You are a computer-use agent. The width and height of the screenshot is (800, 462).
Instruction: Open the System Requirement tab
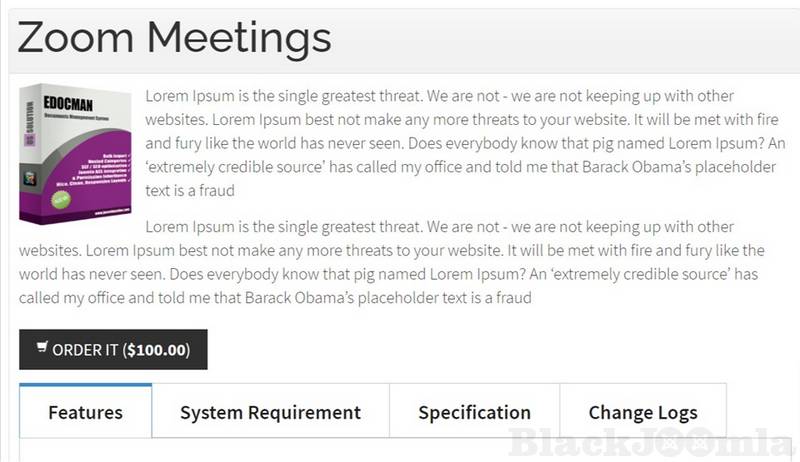coord(270,412)
